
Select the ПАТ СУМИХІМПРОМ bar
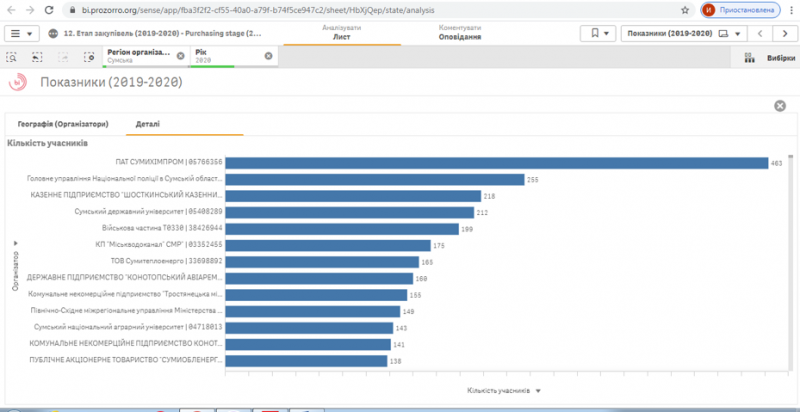point(496,163)
